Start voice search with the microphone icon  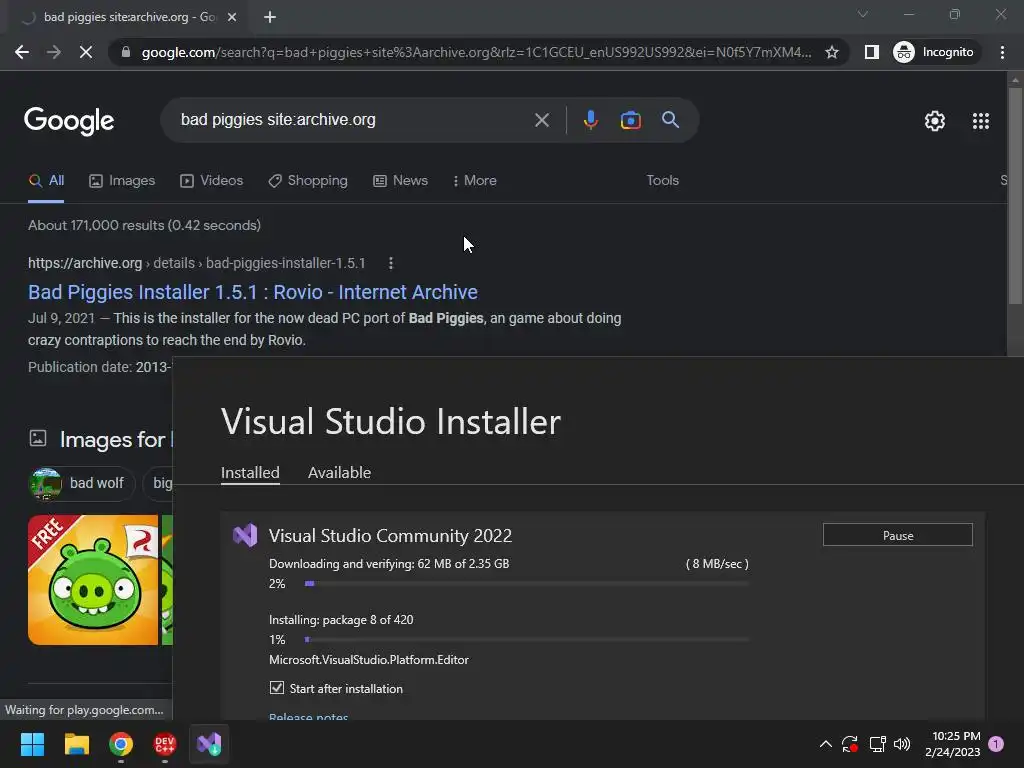point(590,120)
